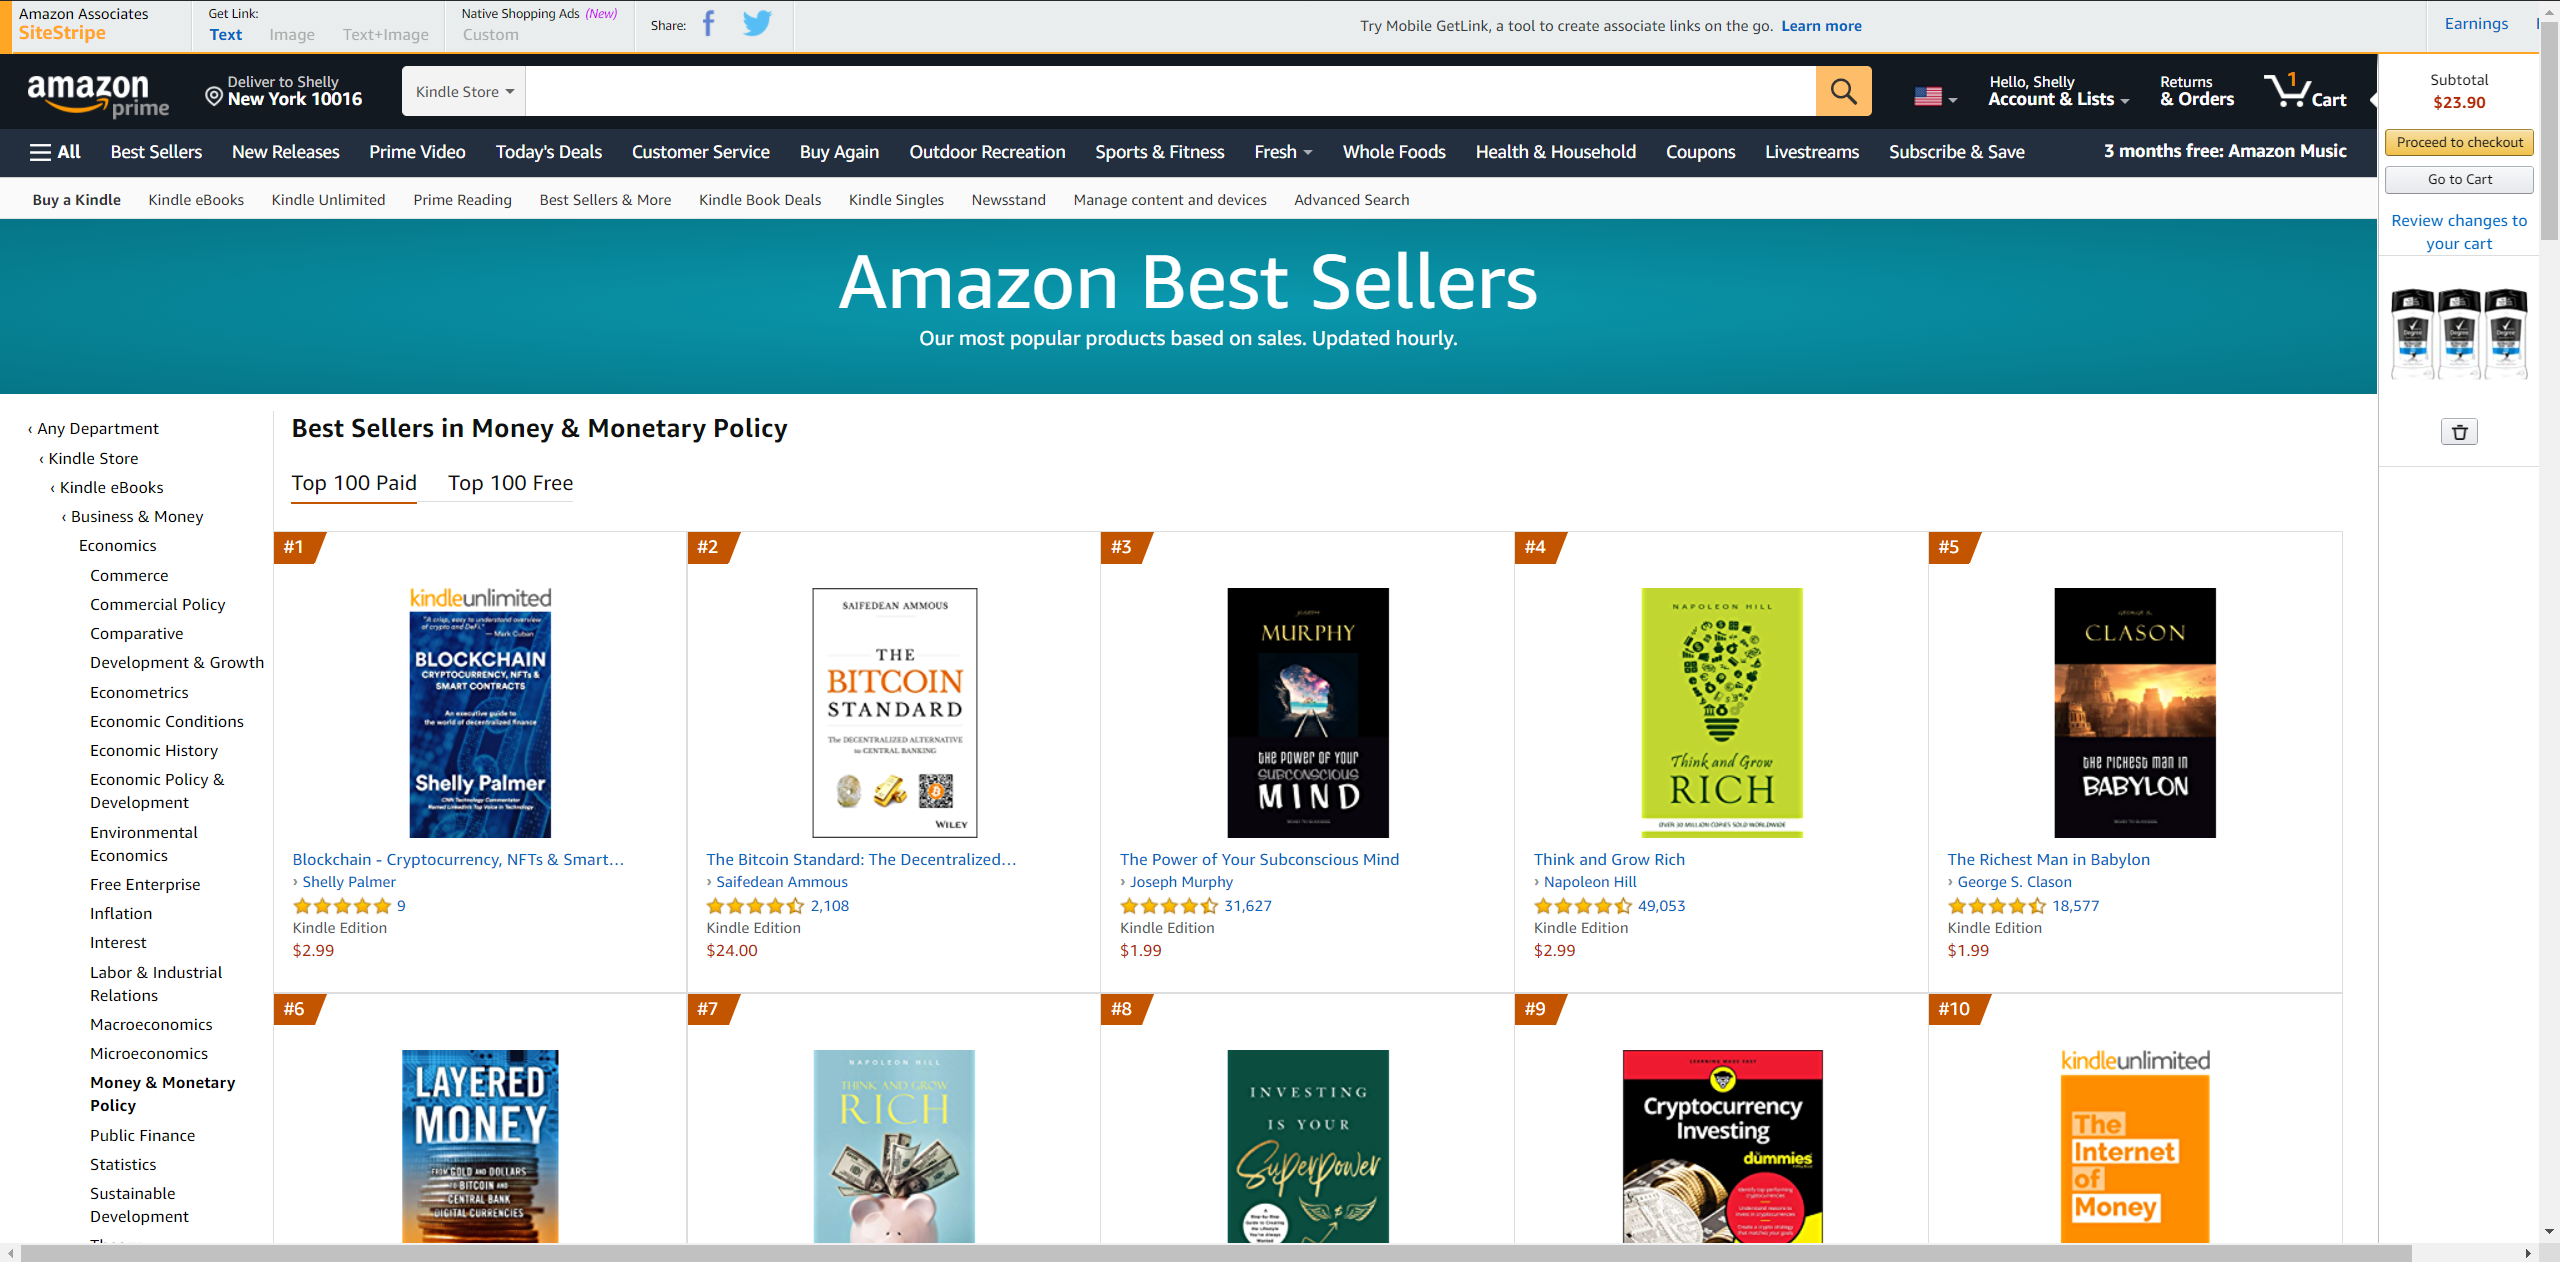Open the Think and Grow Rich cover thumbnail
The height and width of the screenshot is (1262, 2560).
coord(1721,712)
